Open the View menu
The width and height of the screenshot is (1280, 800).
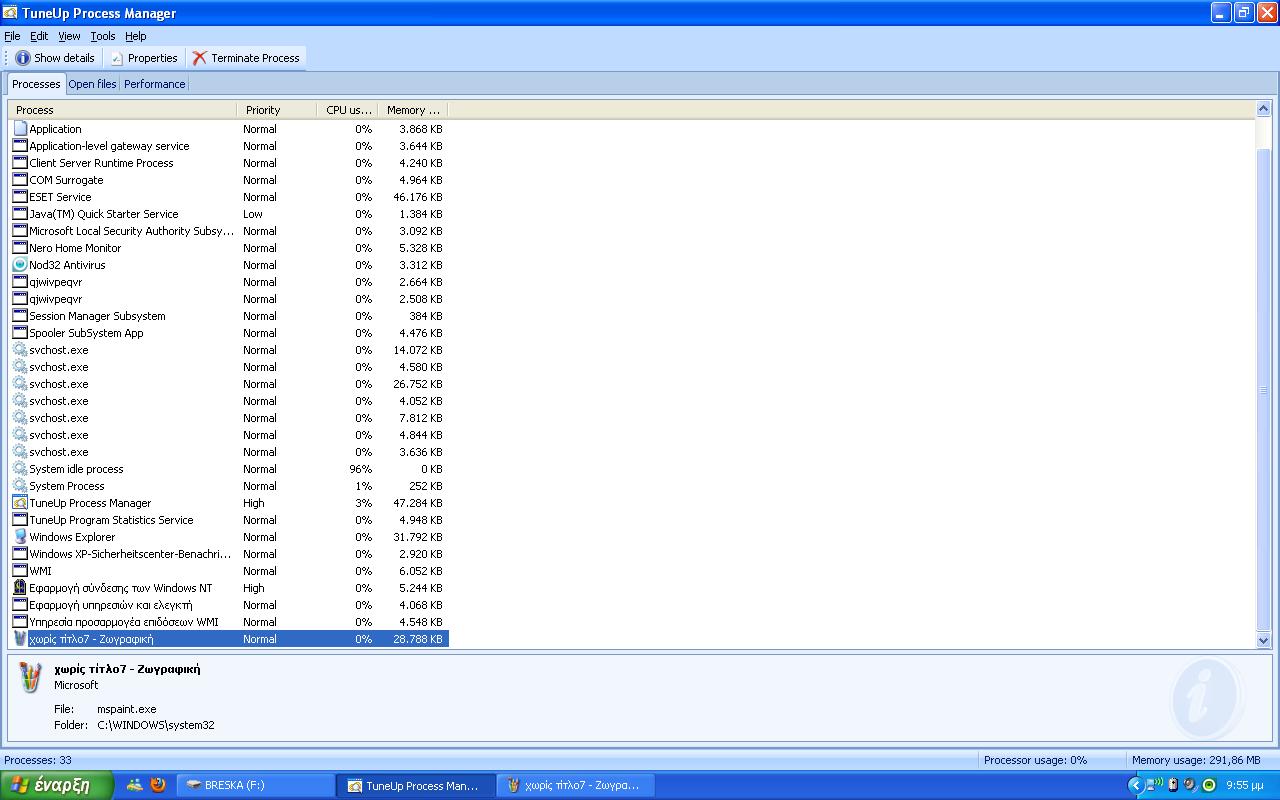(x=69, y=36)
